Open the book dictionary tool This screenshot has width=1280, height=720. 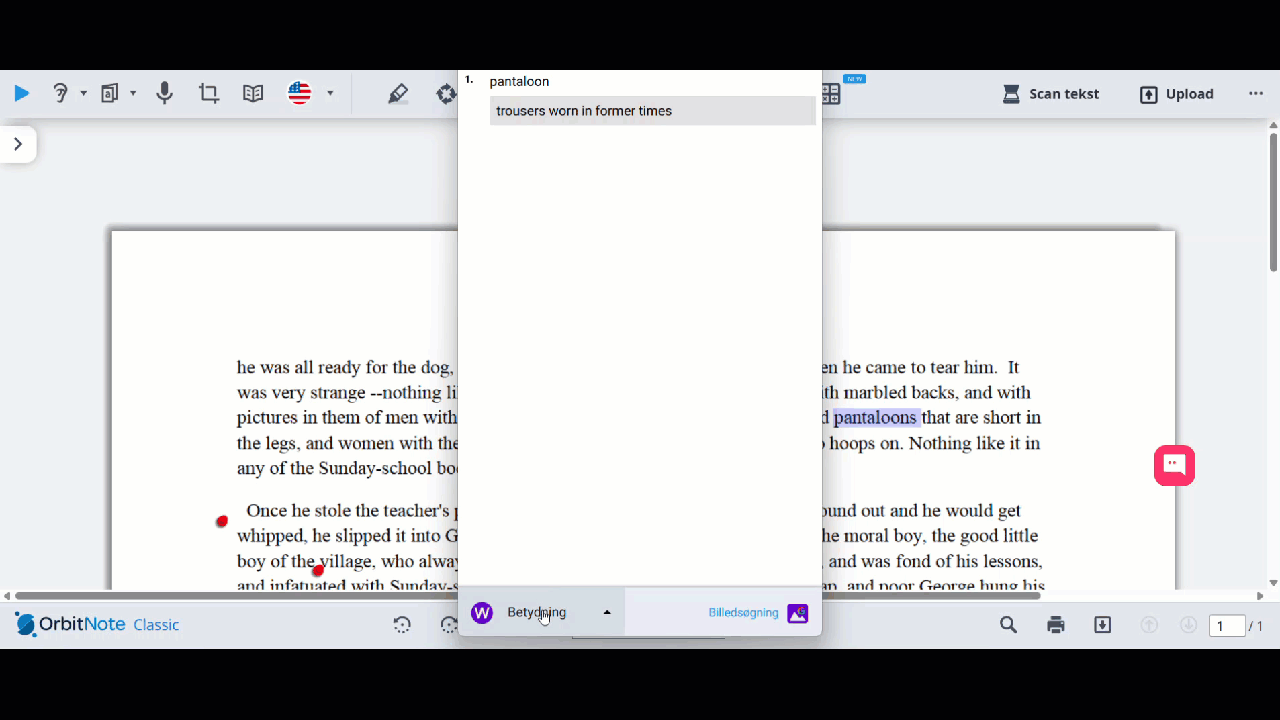(253, 94)
